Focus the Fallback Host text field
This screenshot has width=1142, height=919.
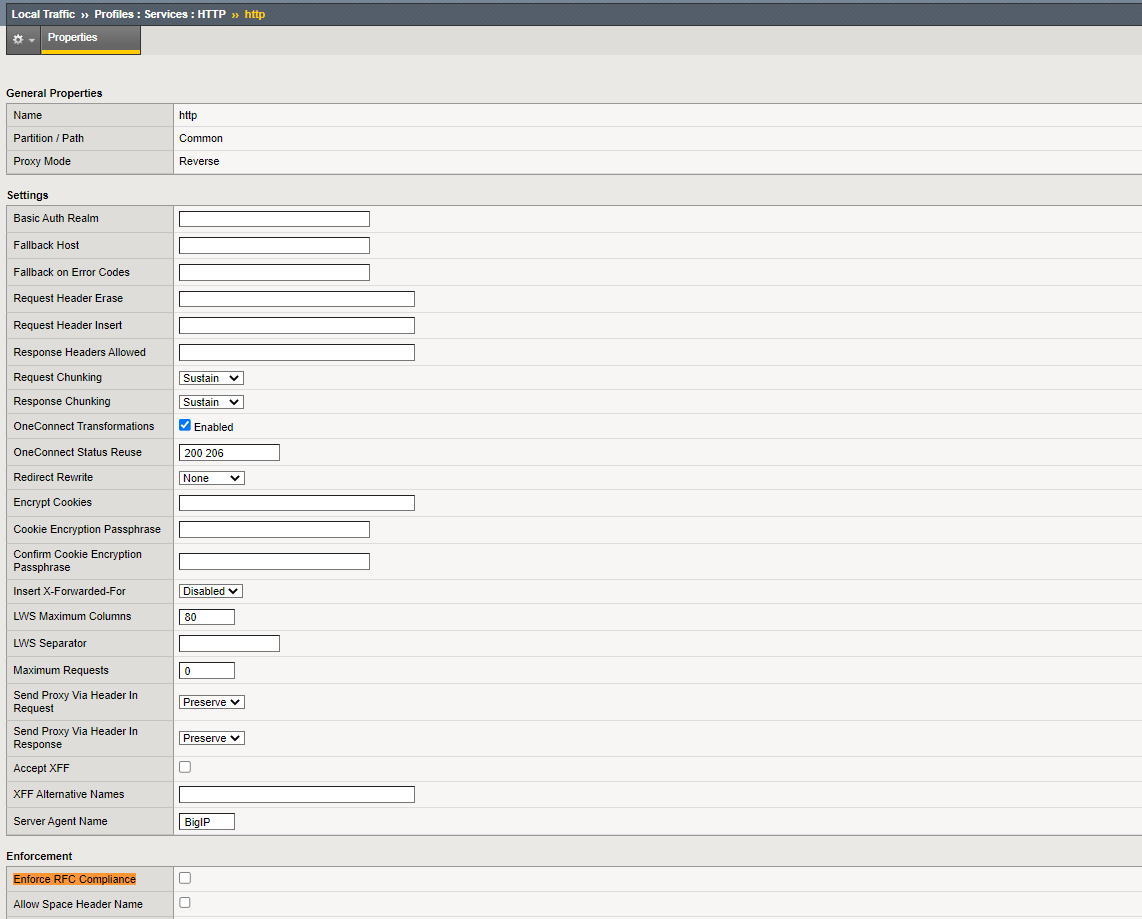pyautogui.click(x=274, y=245)
